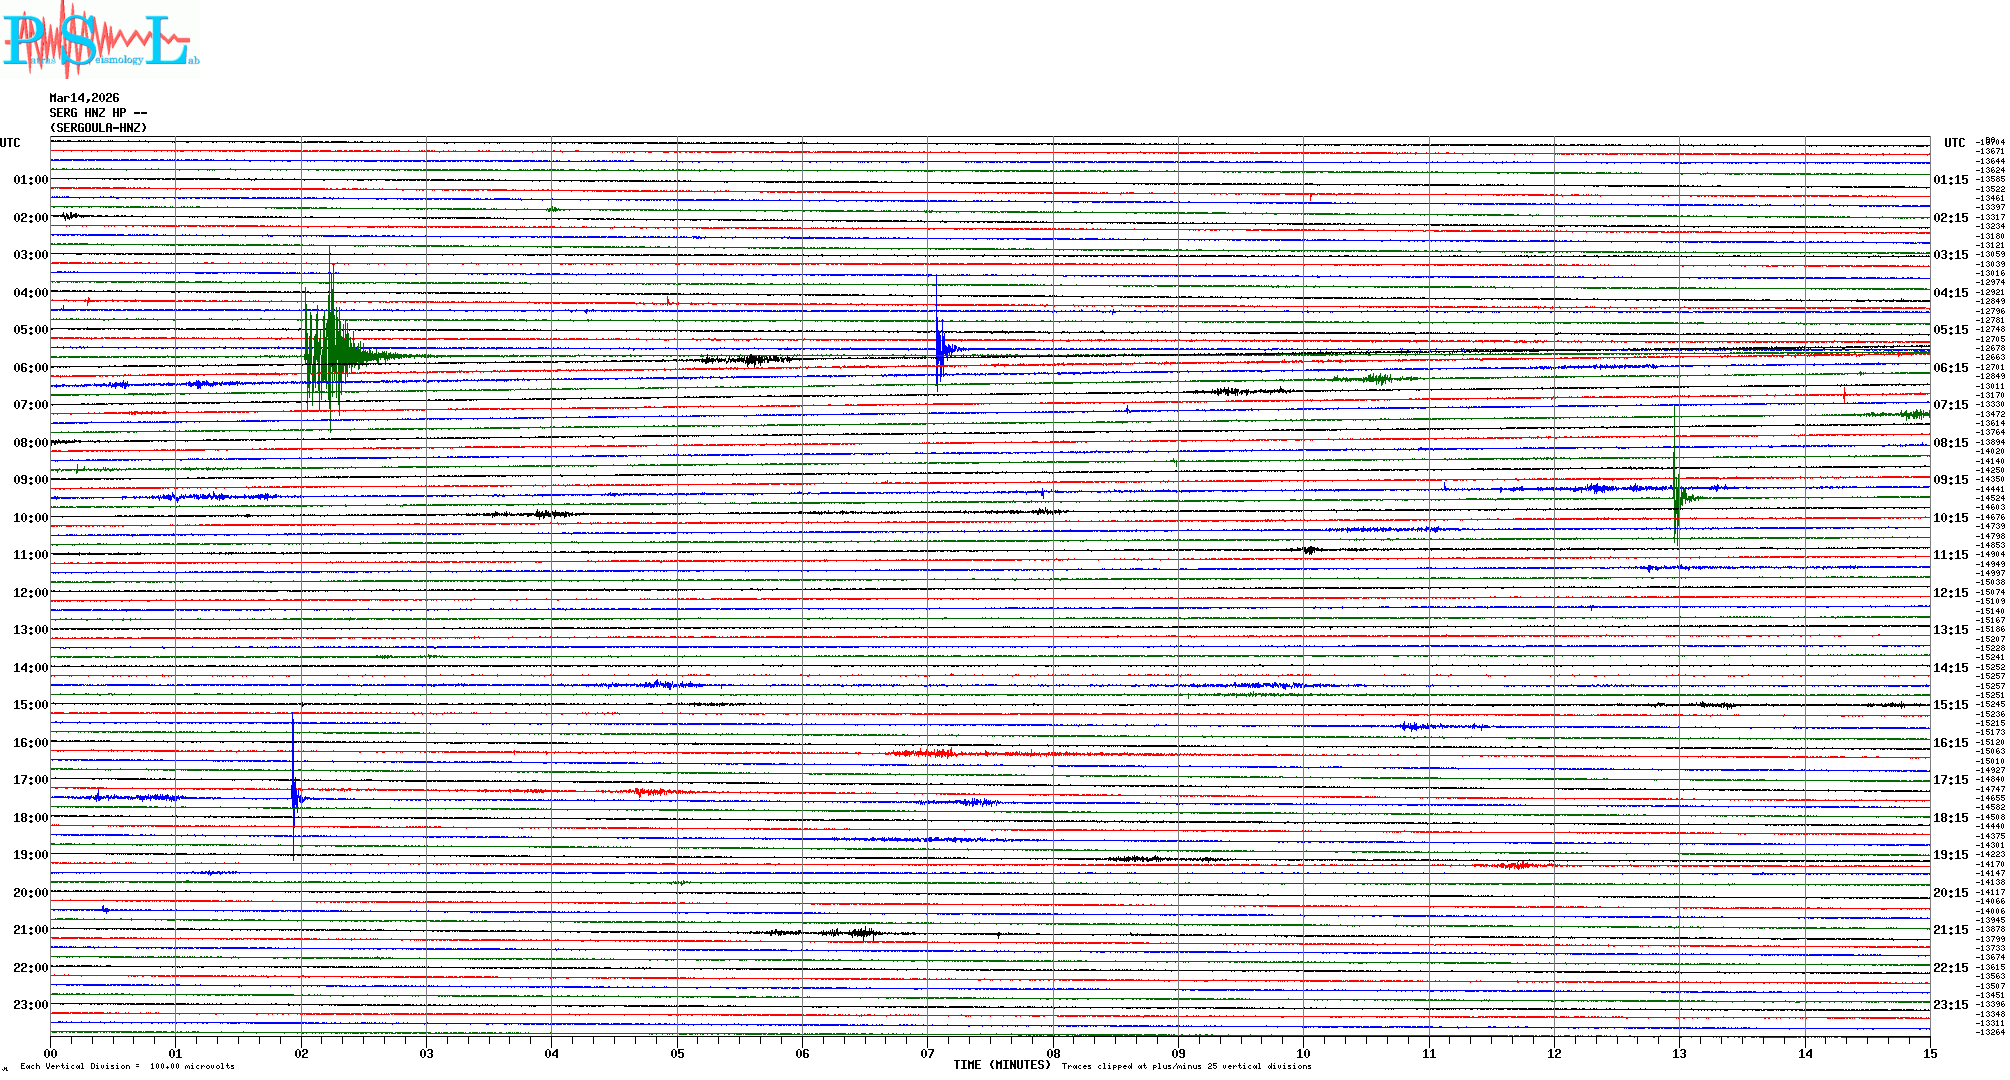Click the TIME (MINUTES) axis title
2010x1080 pixels.
point(1001,1065)
